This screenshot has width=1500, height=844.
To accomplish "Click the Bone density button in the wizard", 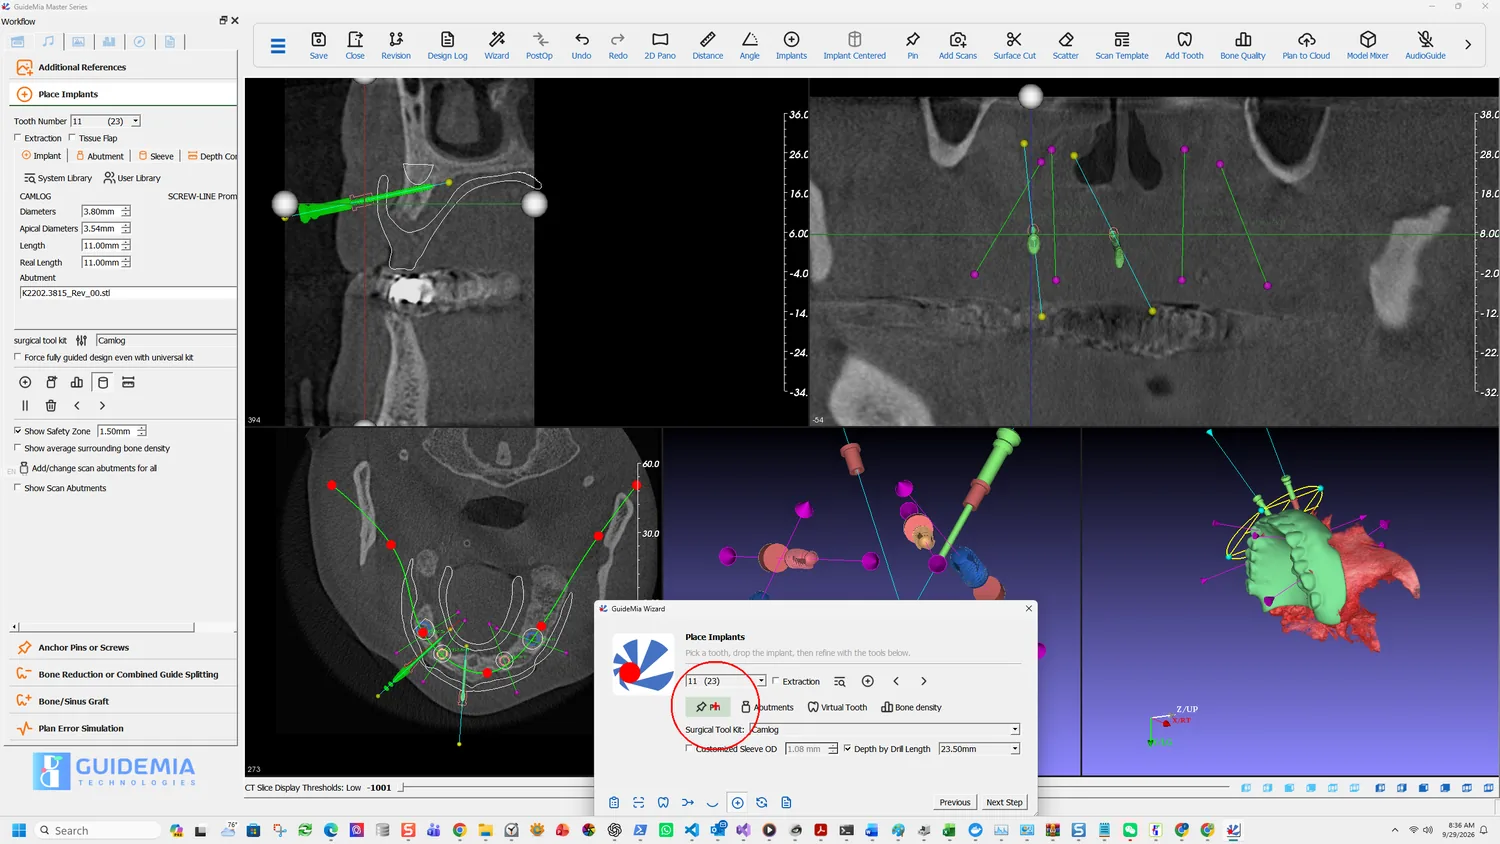I will [x=911, y=707].
